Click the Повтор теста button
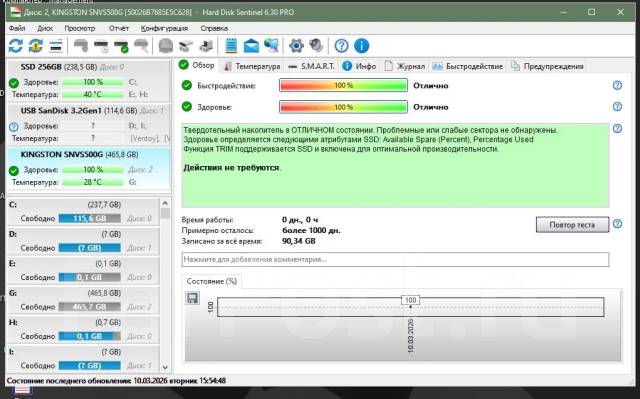This screenshot has width=640, height=399. click(572, 225)
